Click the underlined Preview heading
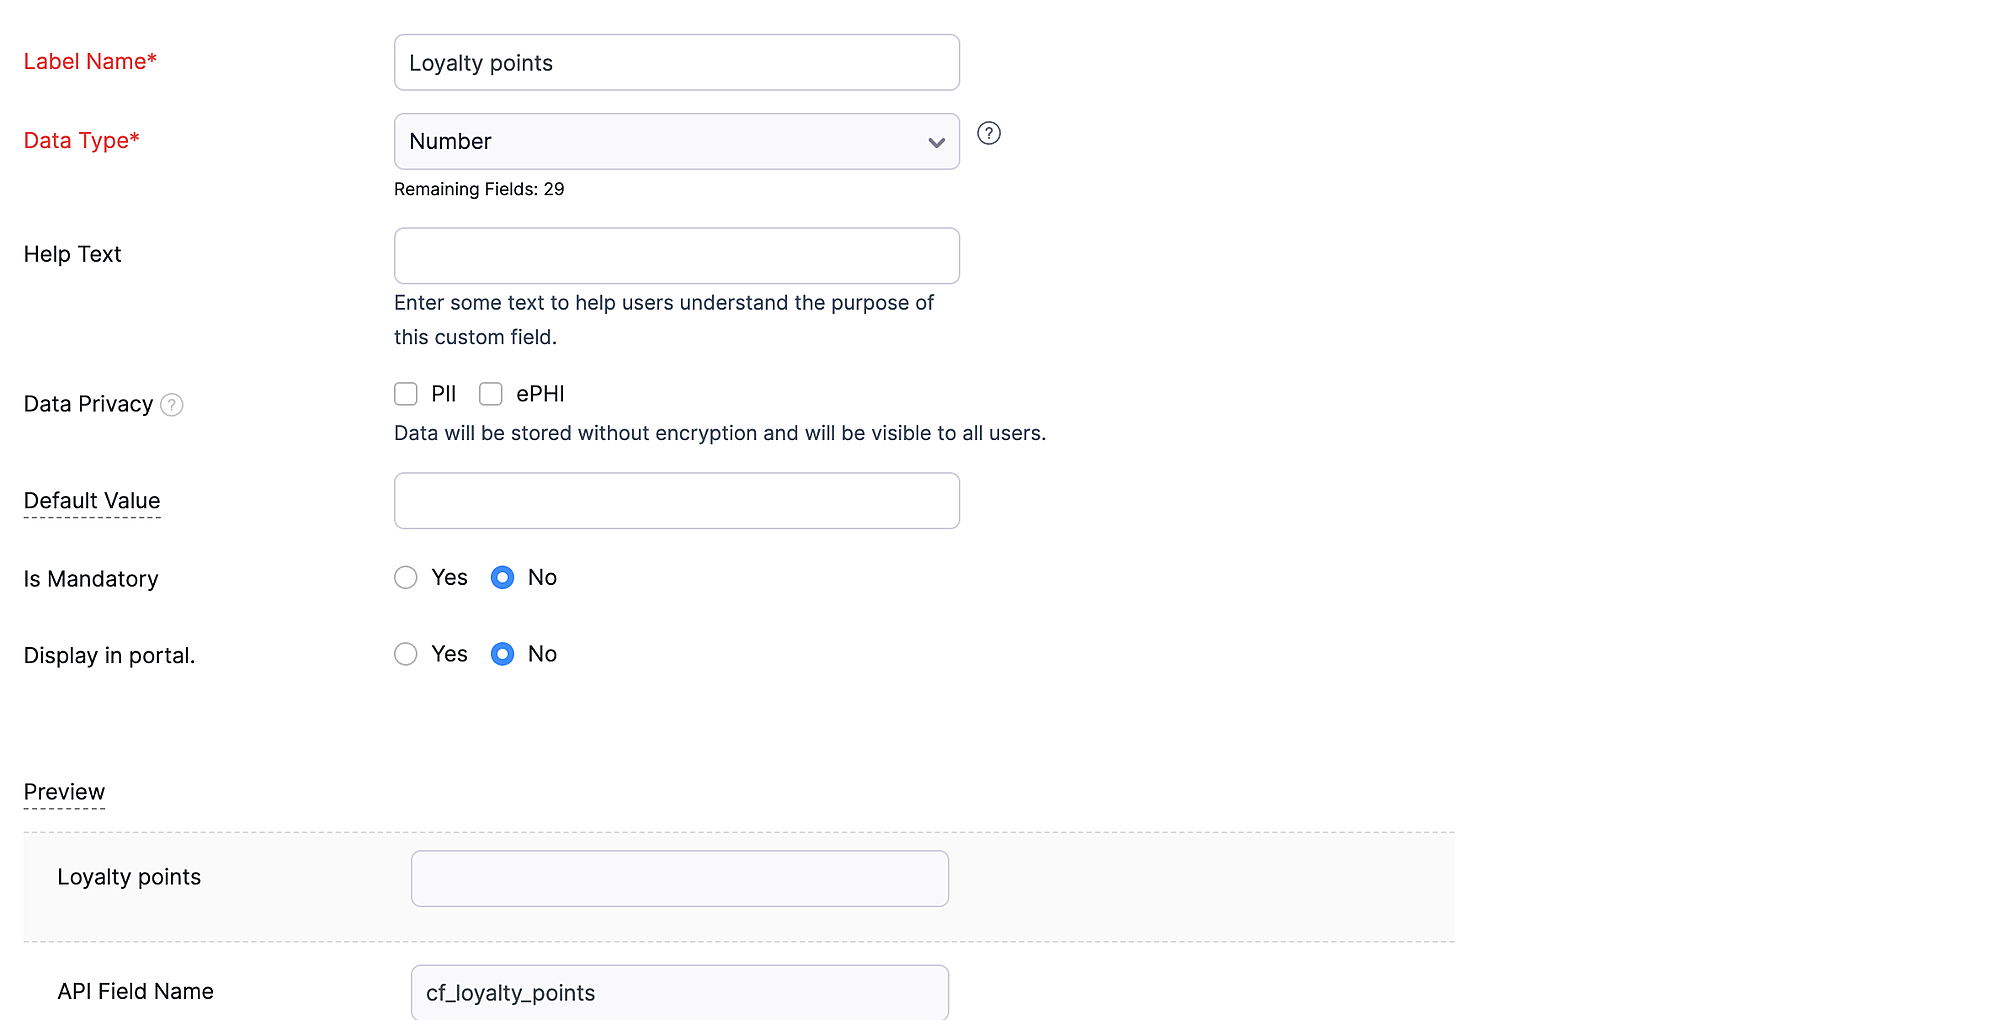This screenshot has width=2000, height=1020. 64,792
